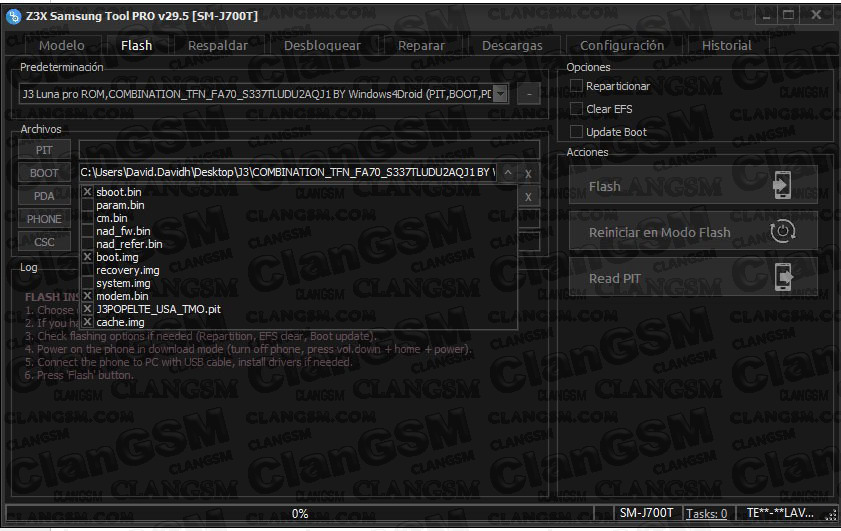Start flashing with the Flash button
841x531 pixels.
tap(693, 186)
